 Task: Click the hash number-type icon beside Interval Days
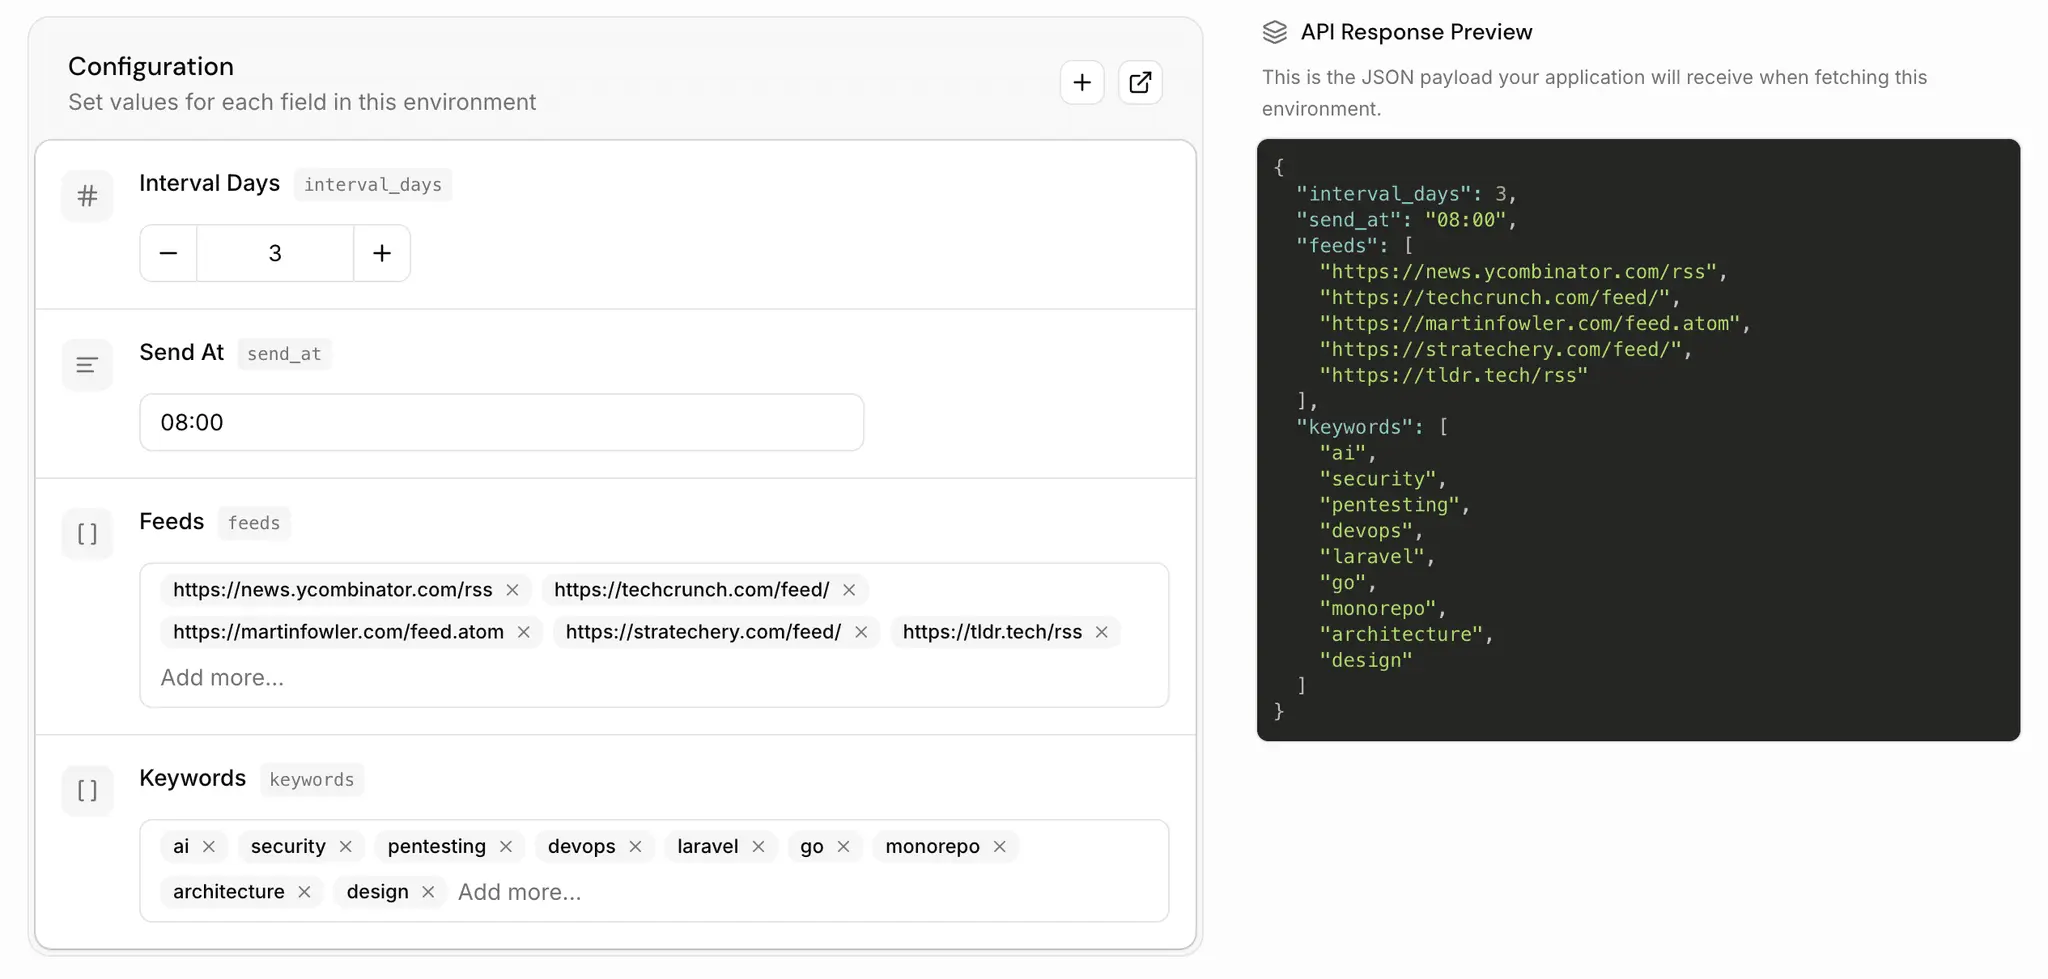[x=87, y=196]
